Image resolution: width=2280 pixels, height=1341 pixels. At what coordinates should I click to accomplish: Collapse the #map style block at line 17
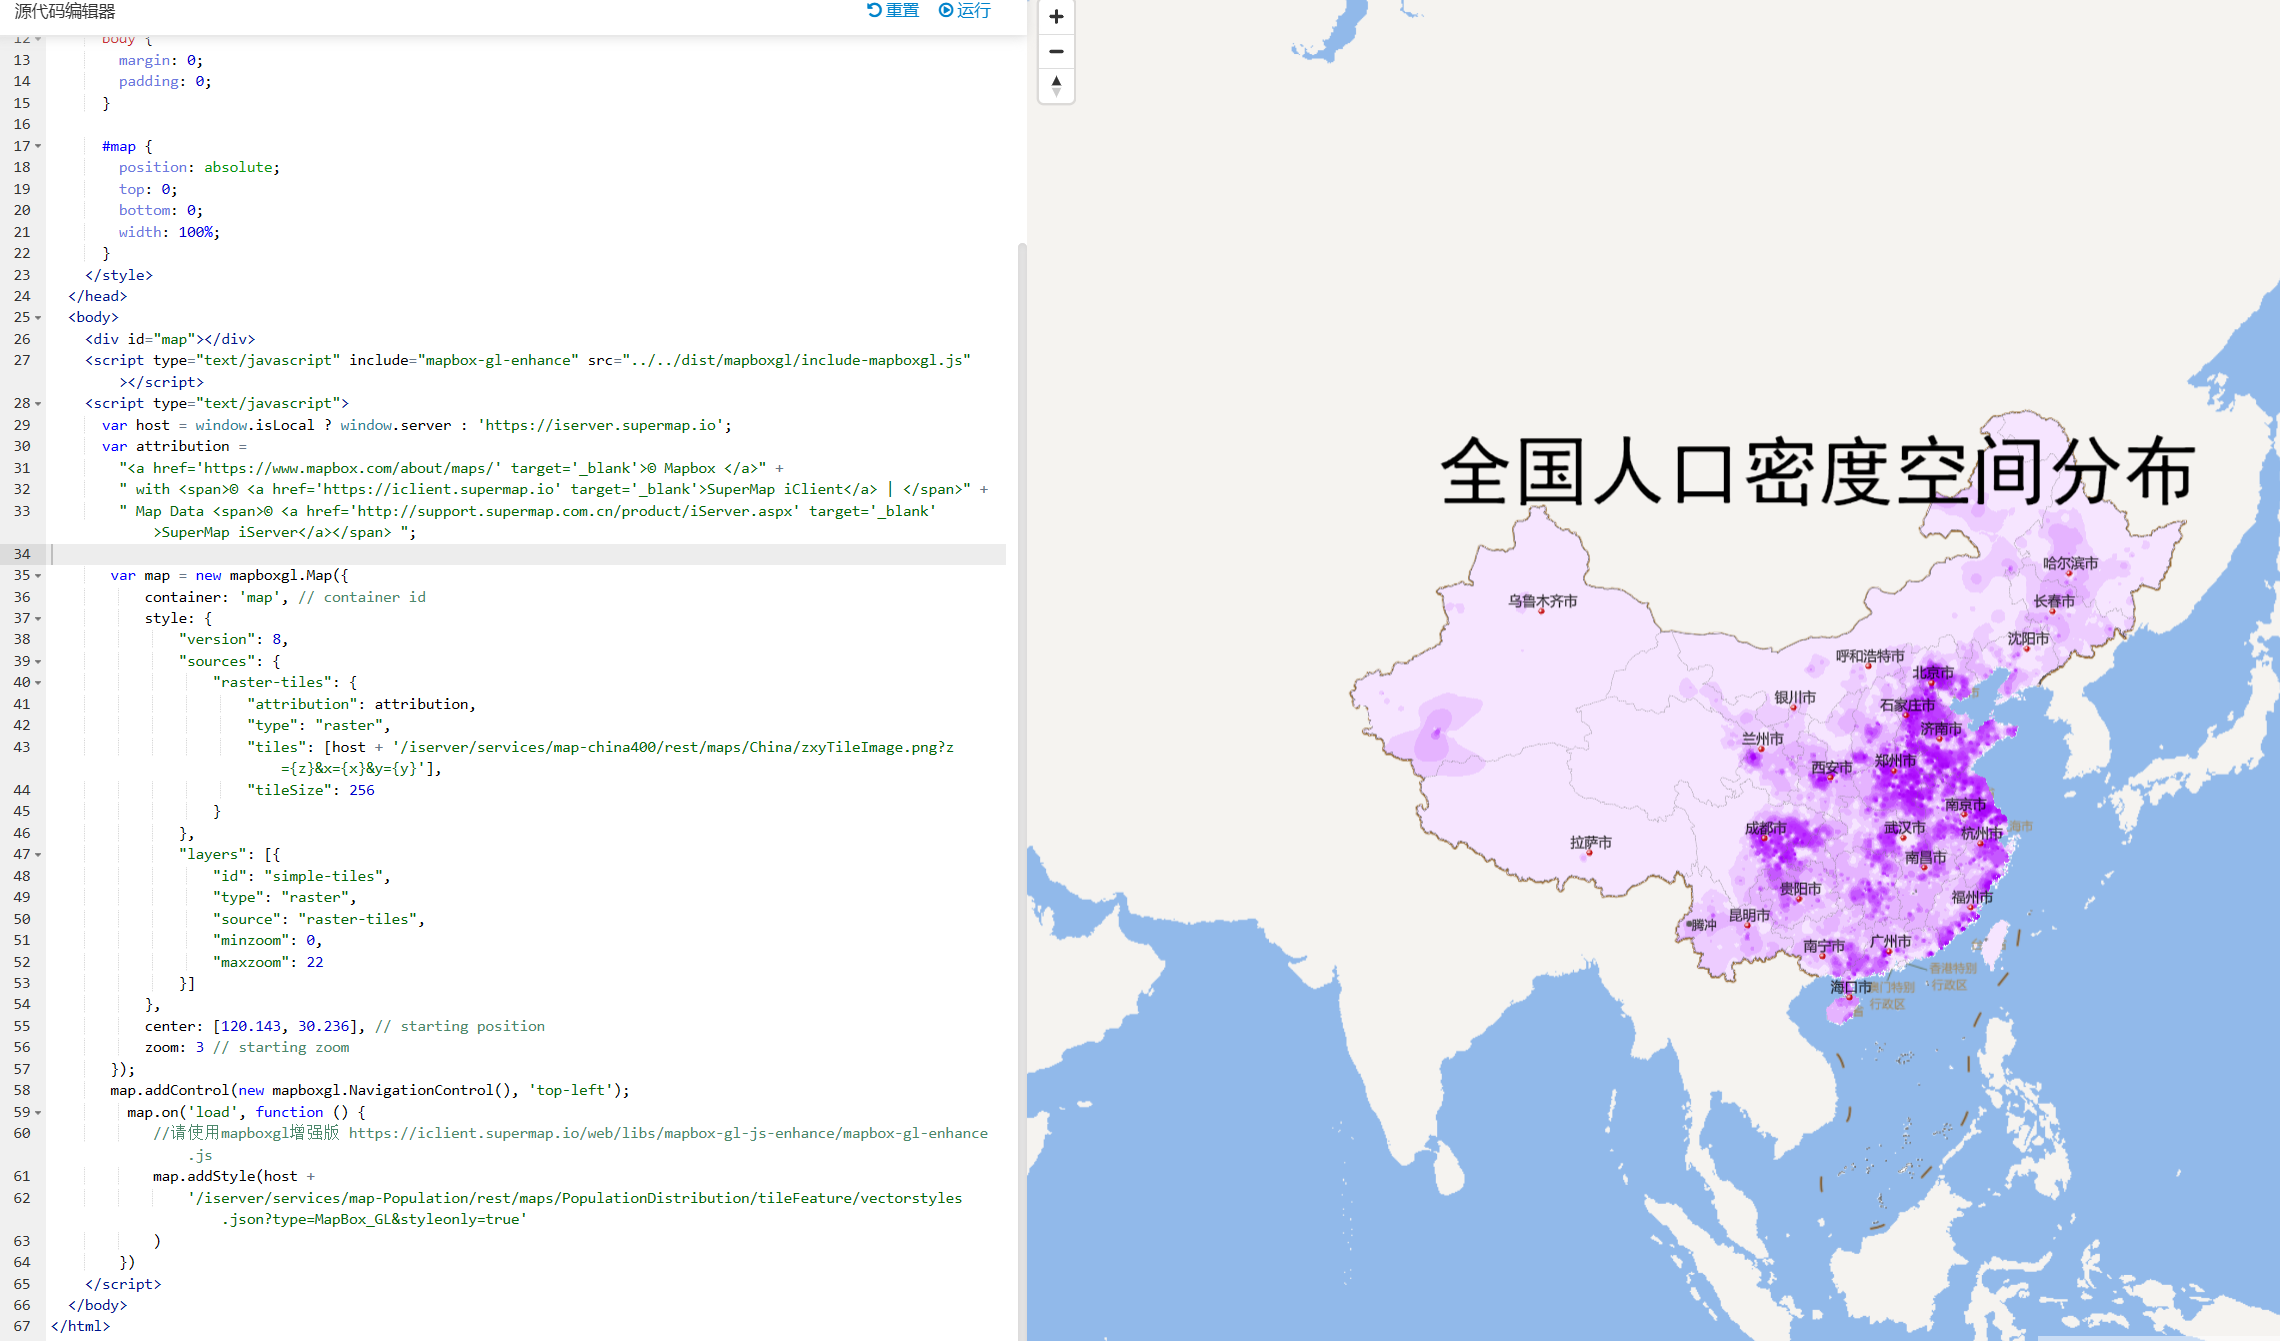[x=37, y=145]
